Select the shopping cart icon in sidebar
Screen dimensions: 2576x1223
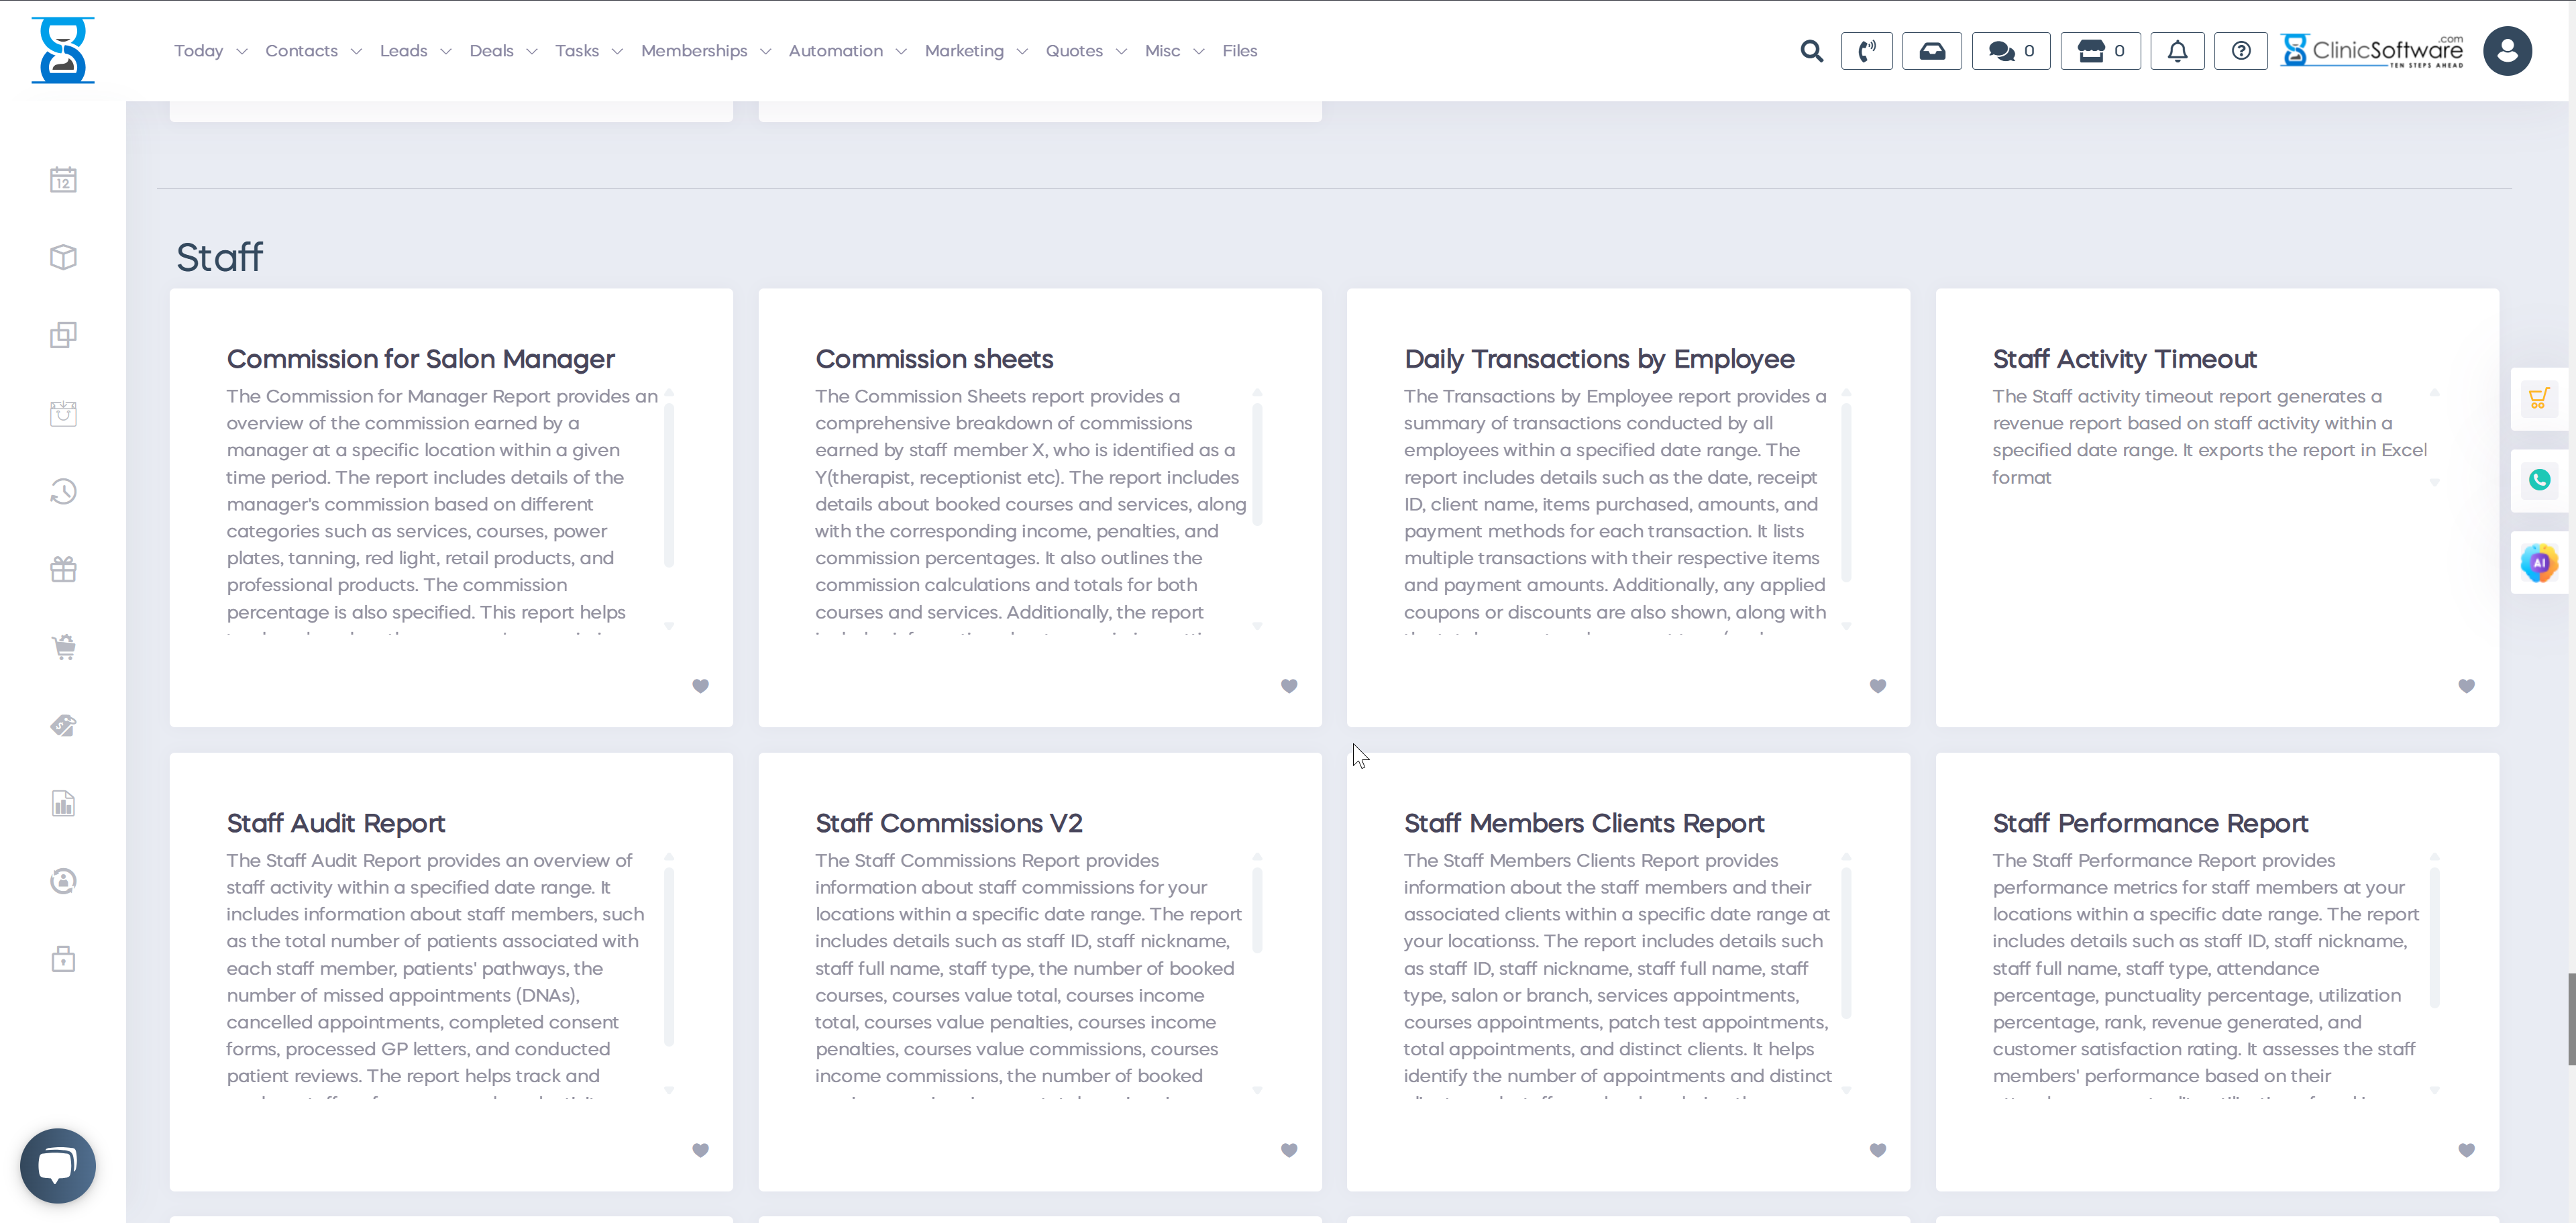pyautogui.click(x=63, y=646)
